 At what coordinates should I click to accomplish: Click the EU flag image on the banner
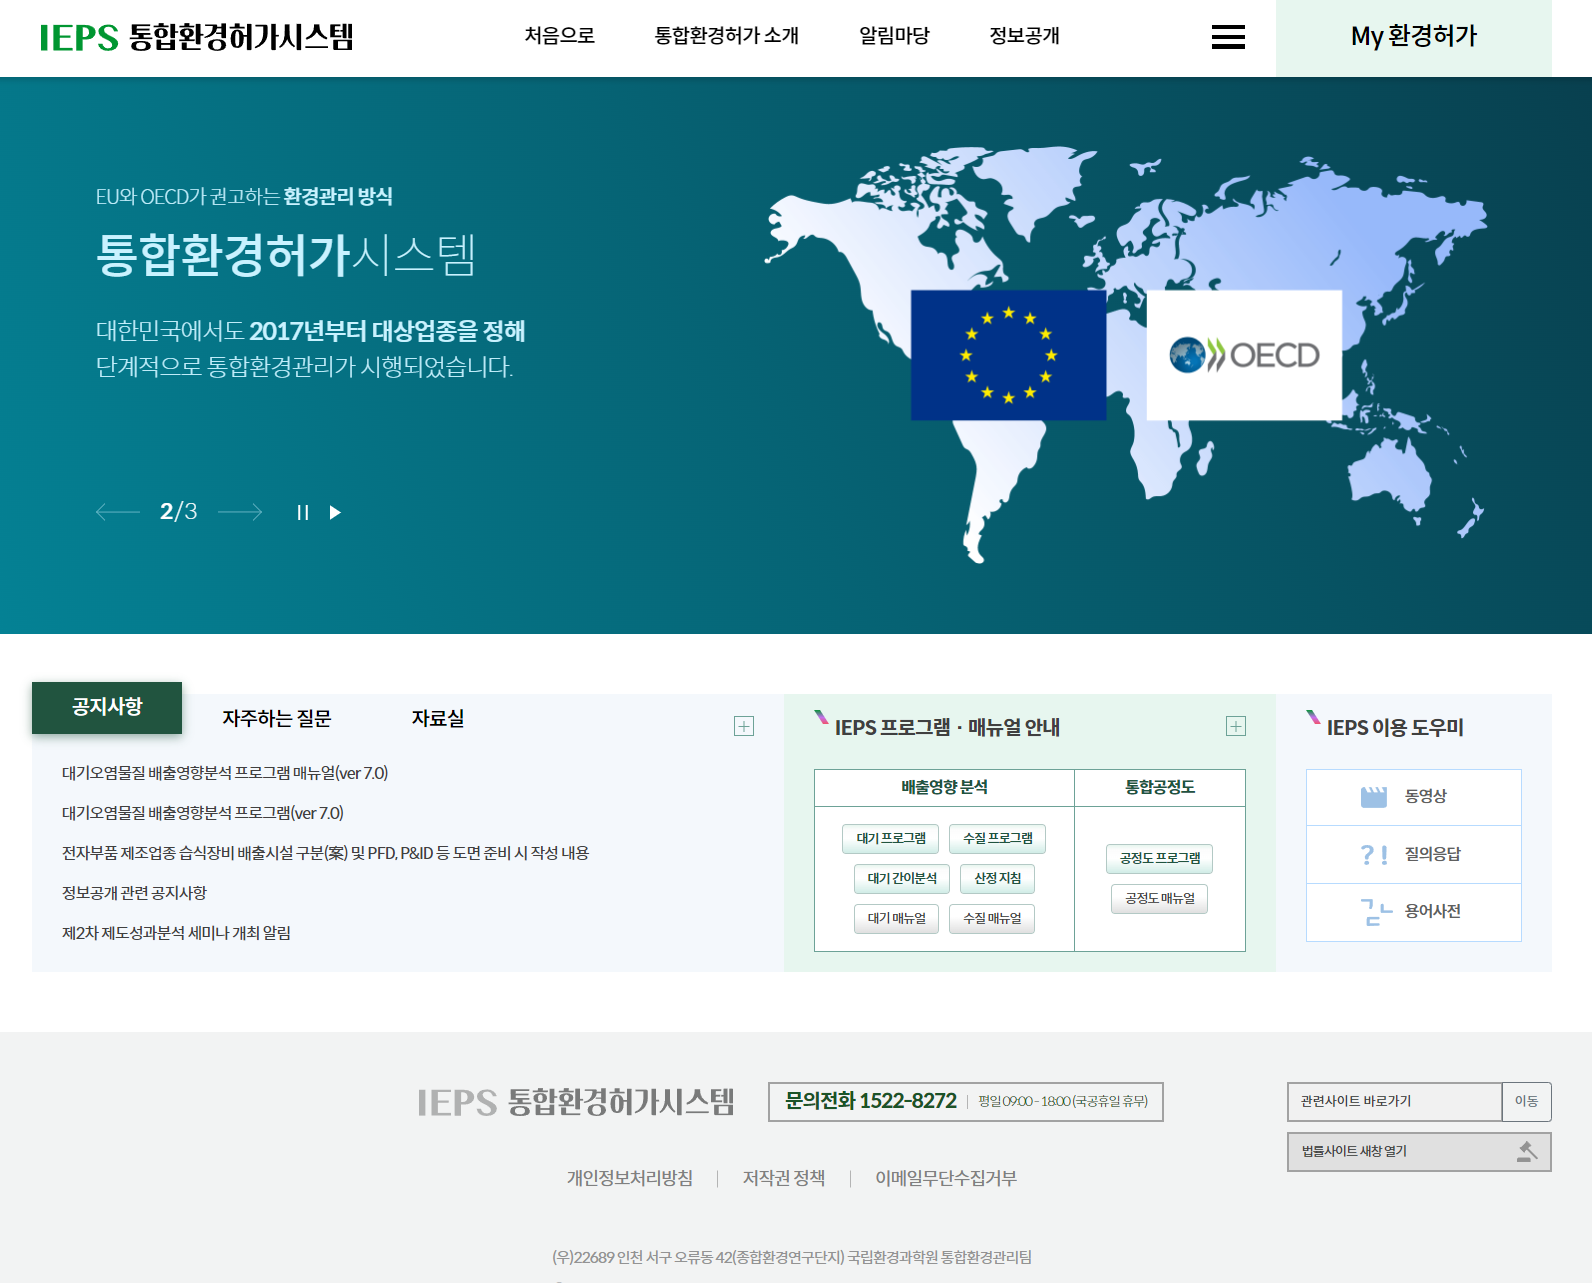[x=1008, y=355]
